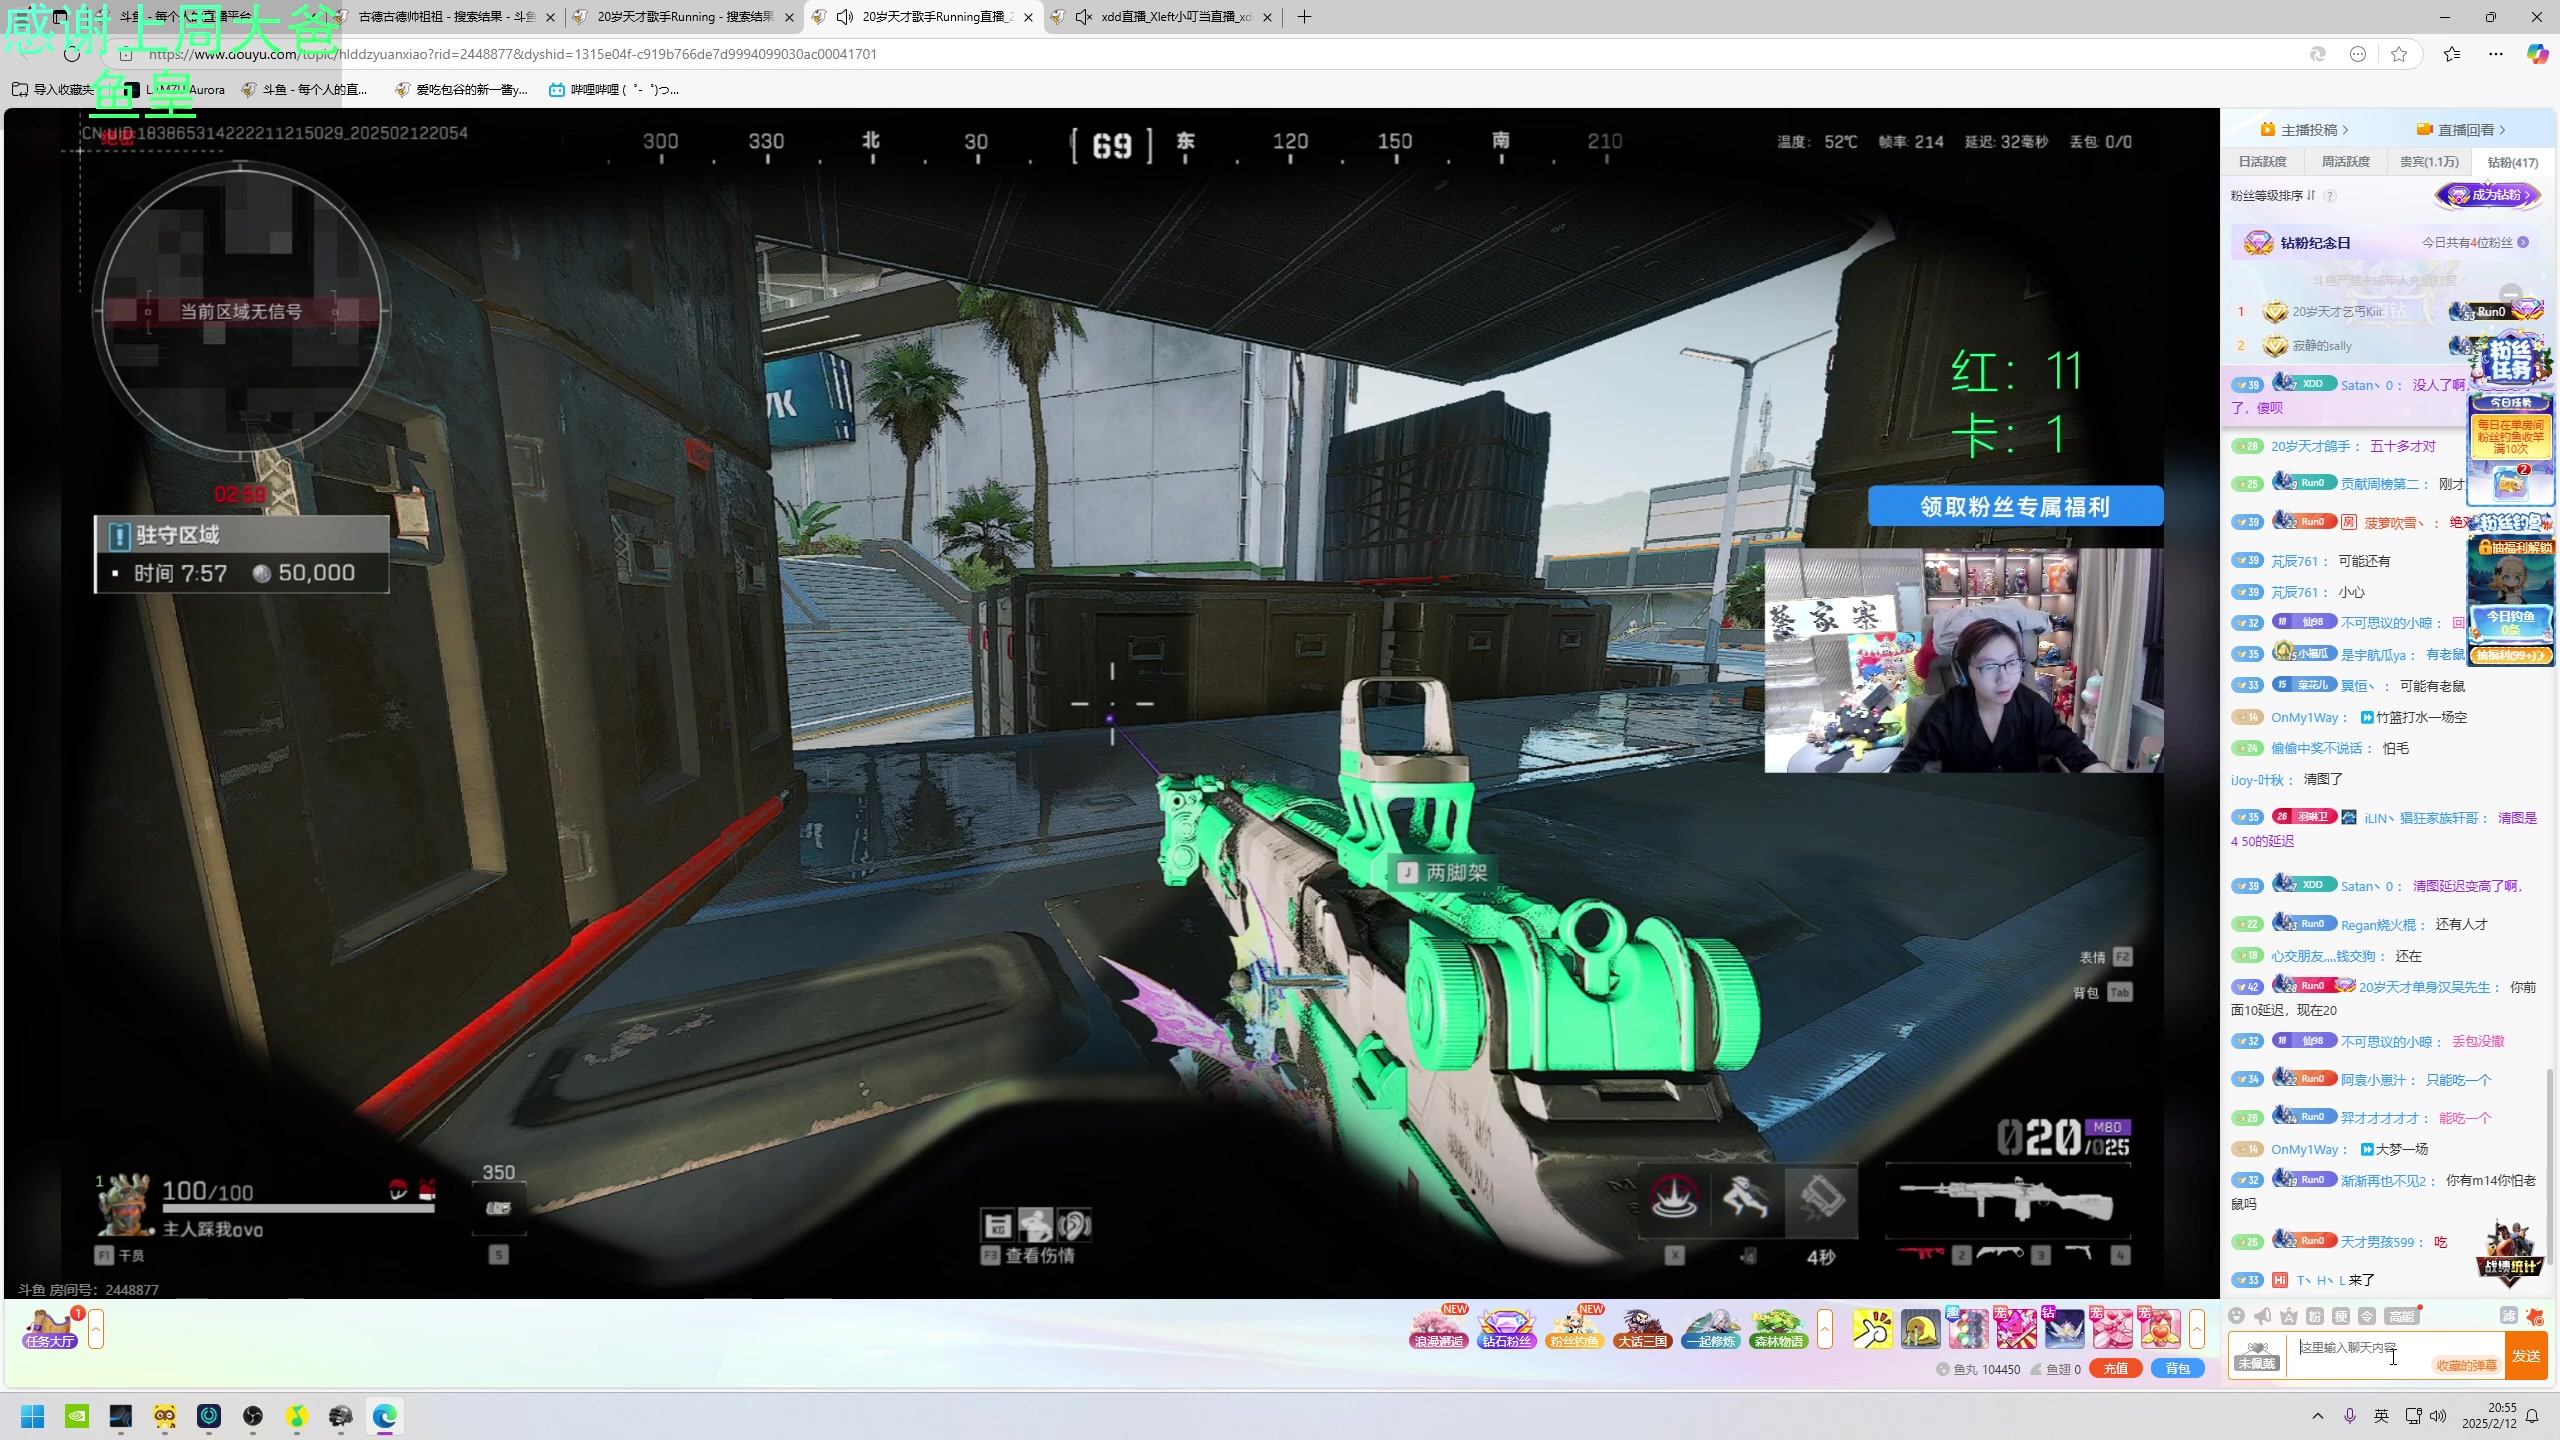Open the danmaku font style icon
The width and height of the screenshot is (2560, 1440).
coord(2289,1316)
